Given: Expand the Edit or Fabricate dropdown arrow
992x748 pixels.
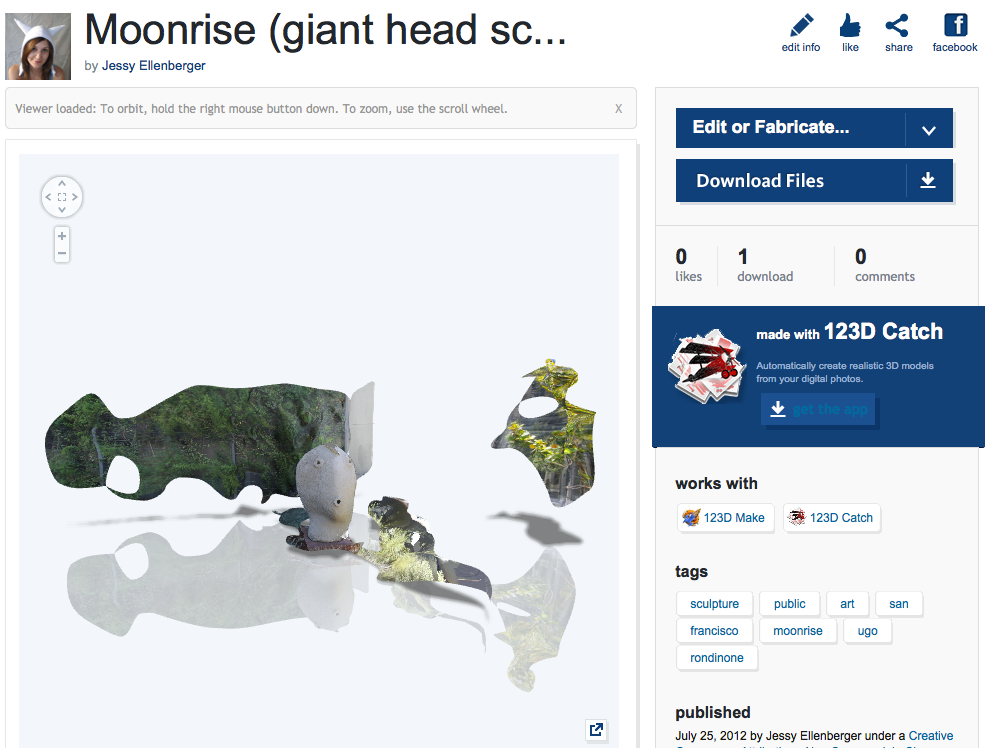Looking at the screenshot, I should pos(929,129).
